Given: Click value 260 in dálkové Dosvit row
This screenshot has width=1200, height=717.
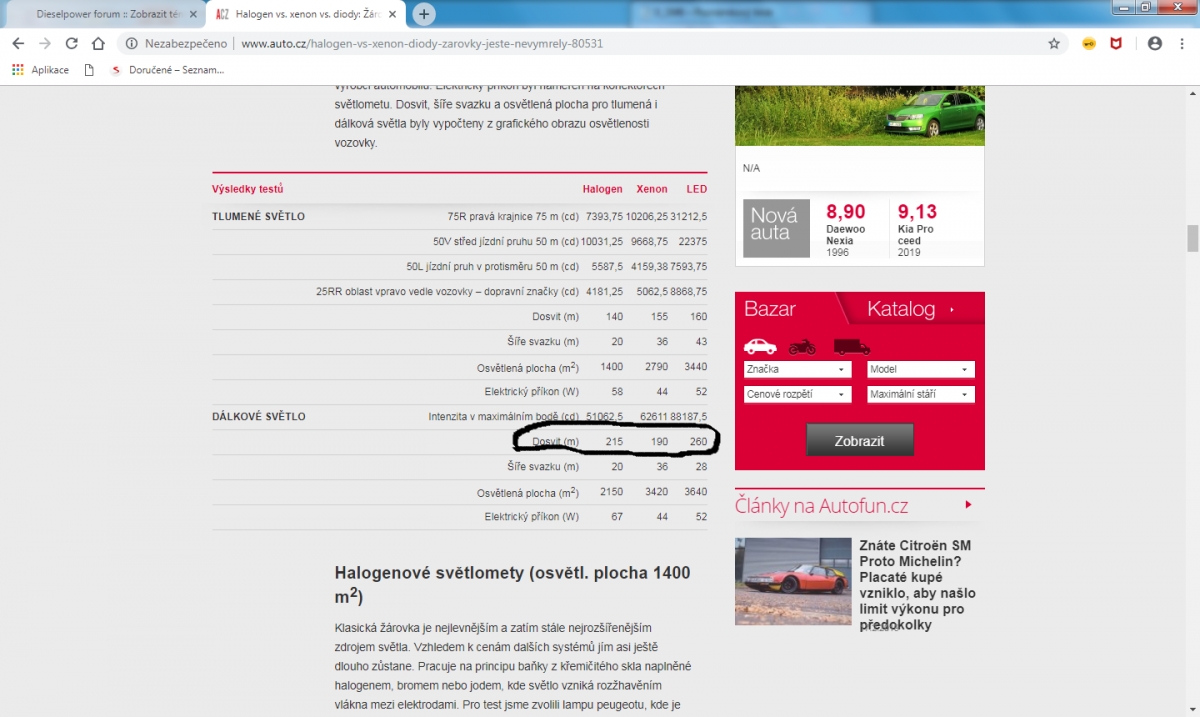Looking at the screenshot, I should (698, 441).
